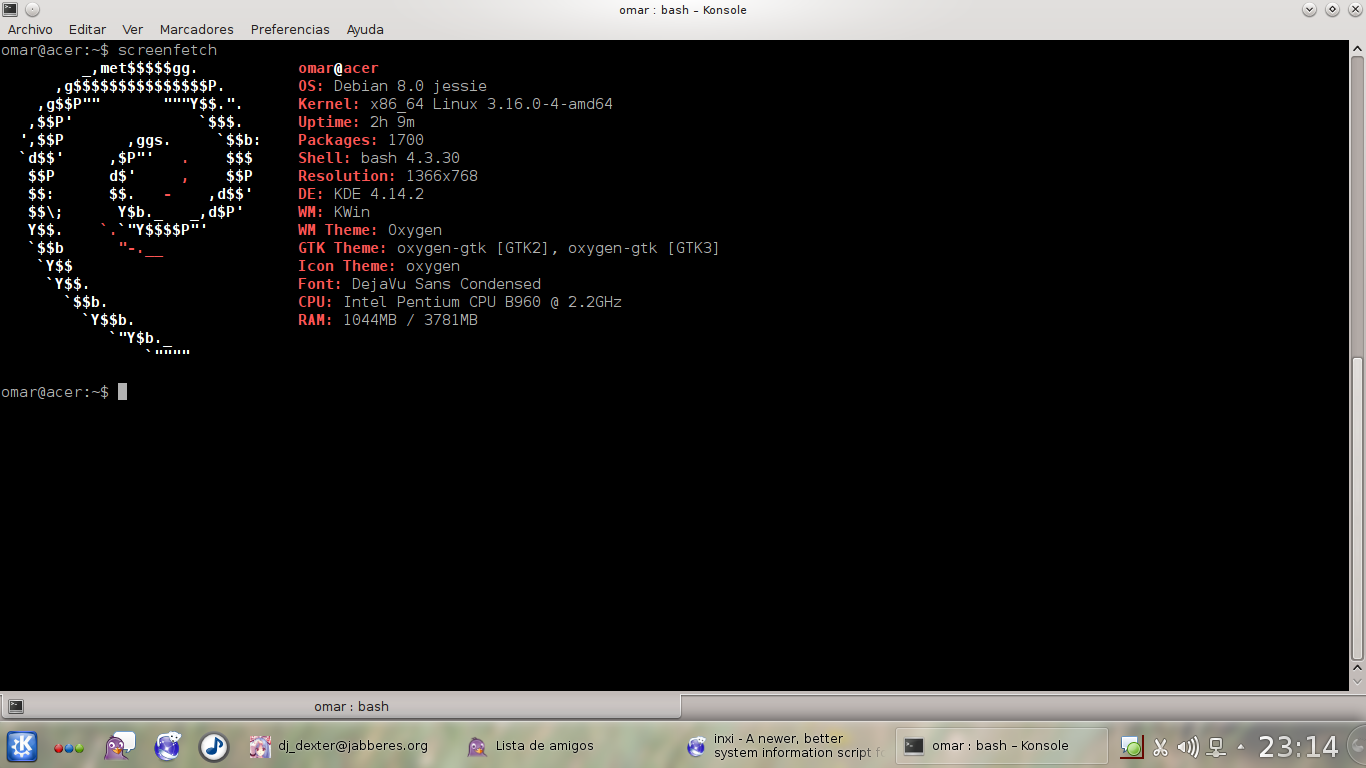1366x768 pixels.
Task: Click the terminal prompt cursor line
Action: pos(64,392)
